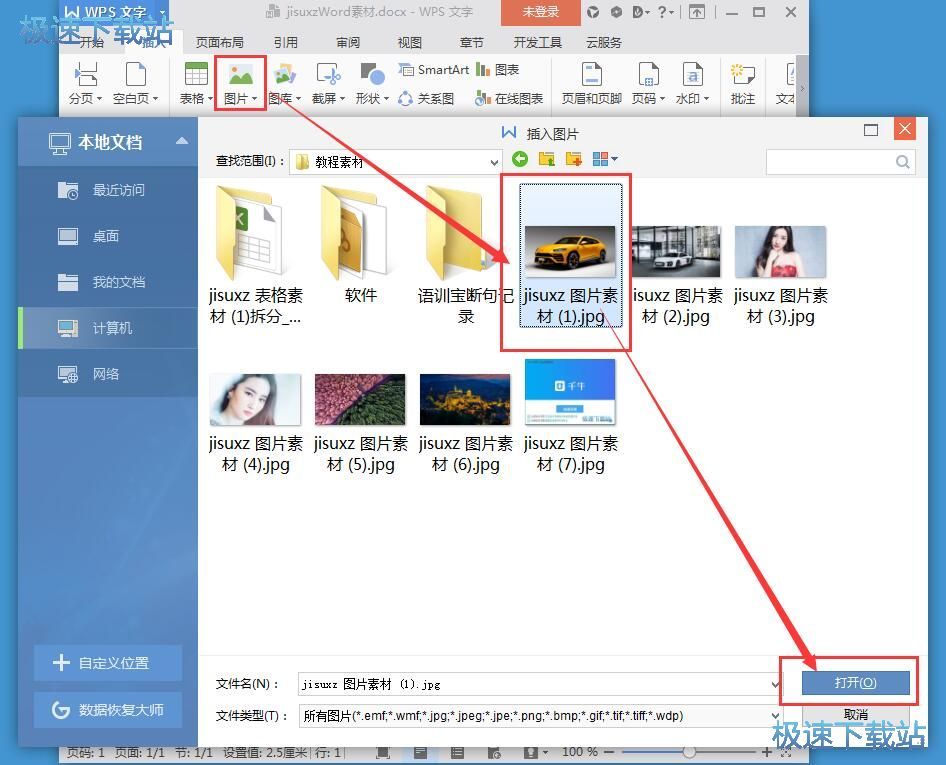This screenshot has width=946, height=765.
Task: Click the search magnifier in dialog
Action: click(903, 162)
